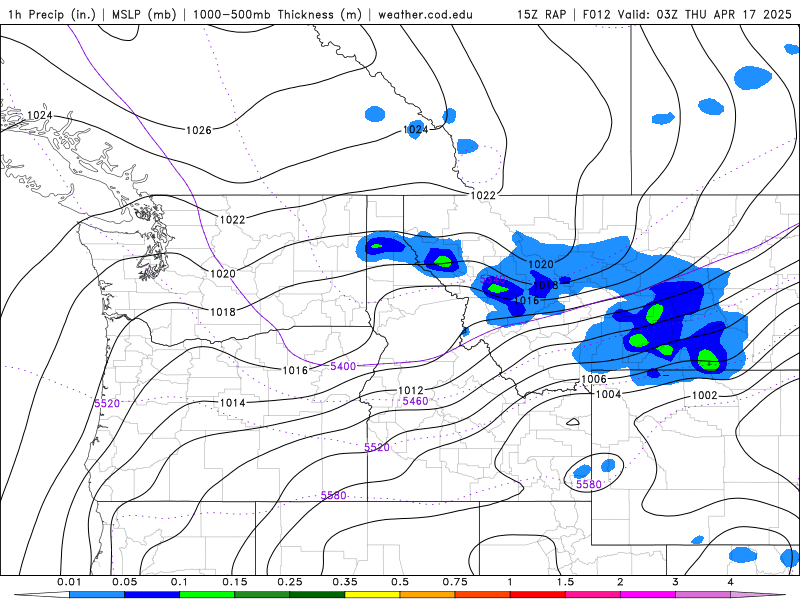Image resolution: width=800 pixels, height=600 pixels.
Task: Click the '4' legend value
Action: (x=731, y=582)
